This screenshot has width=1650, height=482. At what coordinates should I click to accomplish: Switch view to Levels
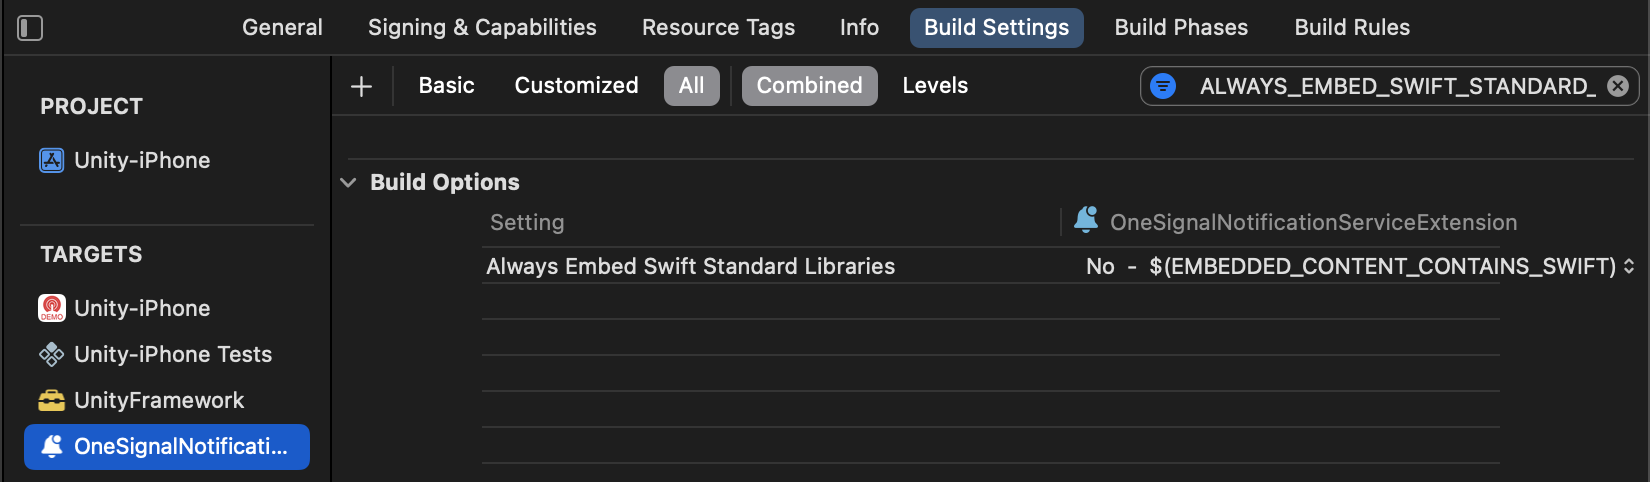tap(935, 86)
